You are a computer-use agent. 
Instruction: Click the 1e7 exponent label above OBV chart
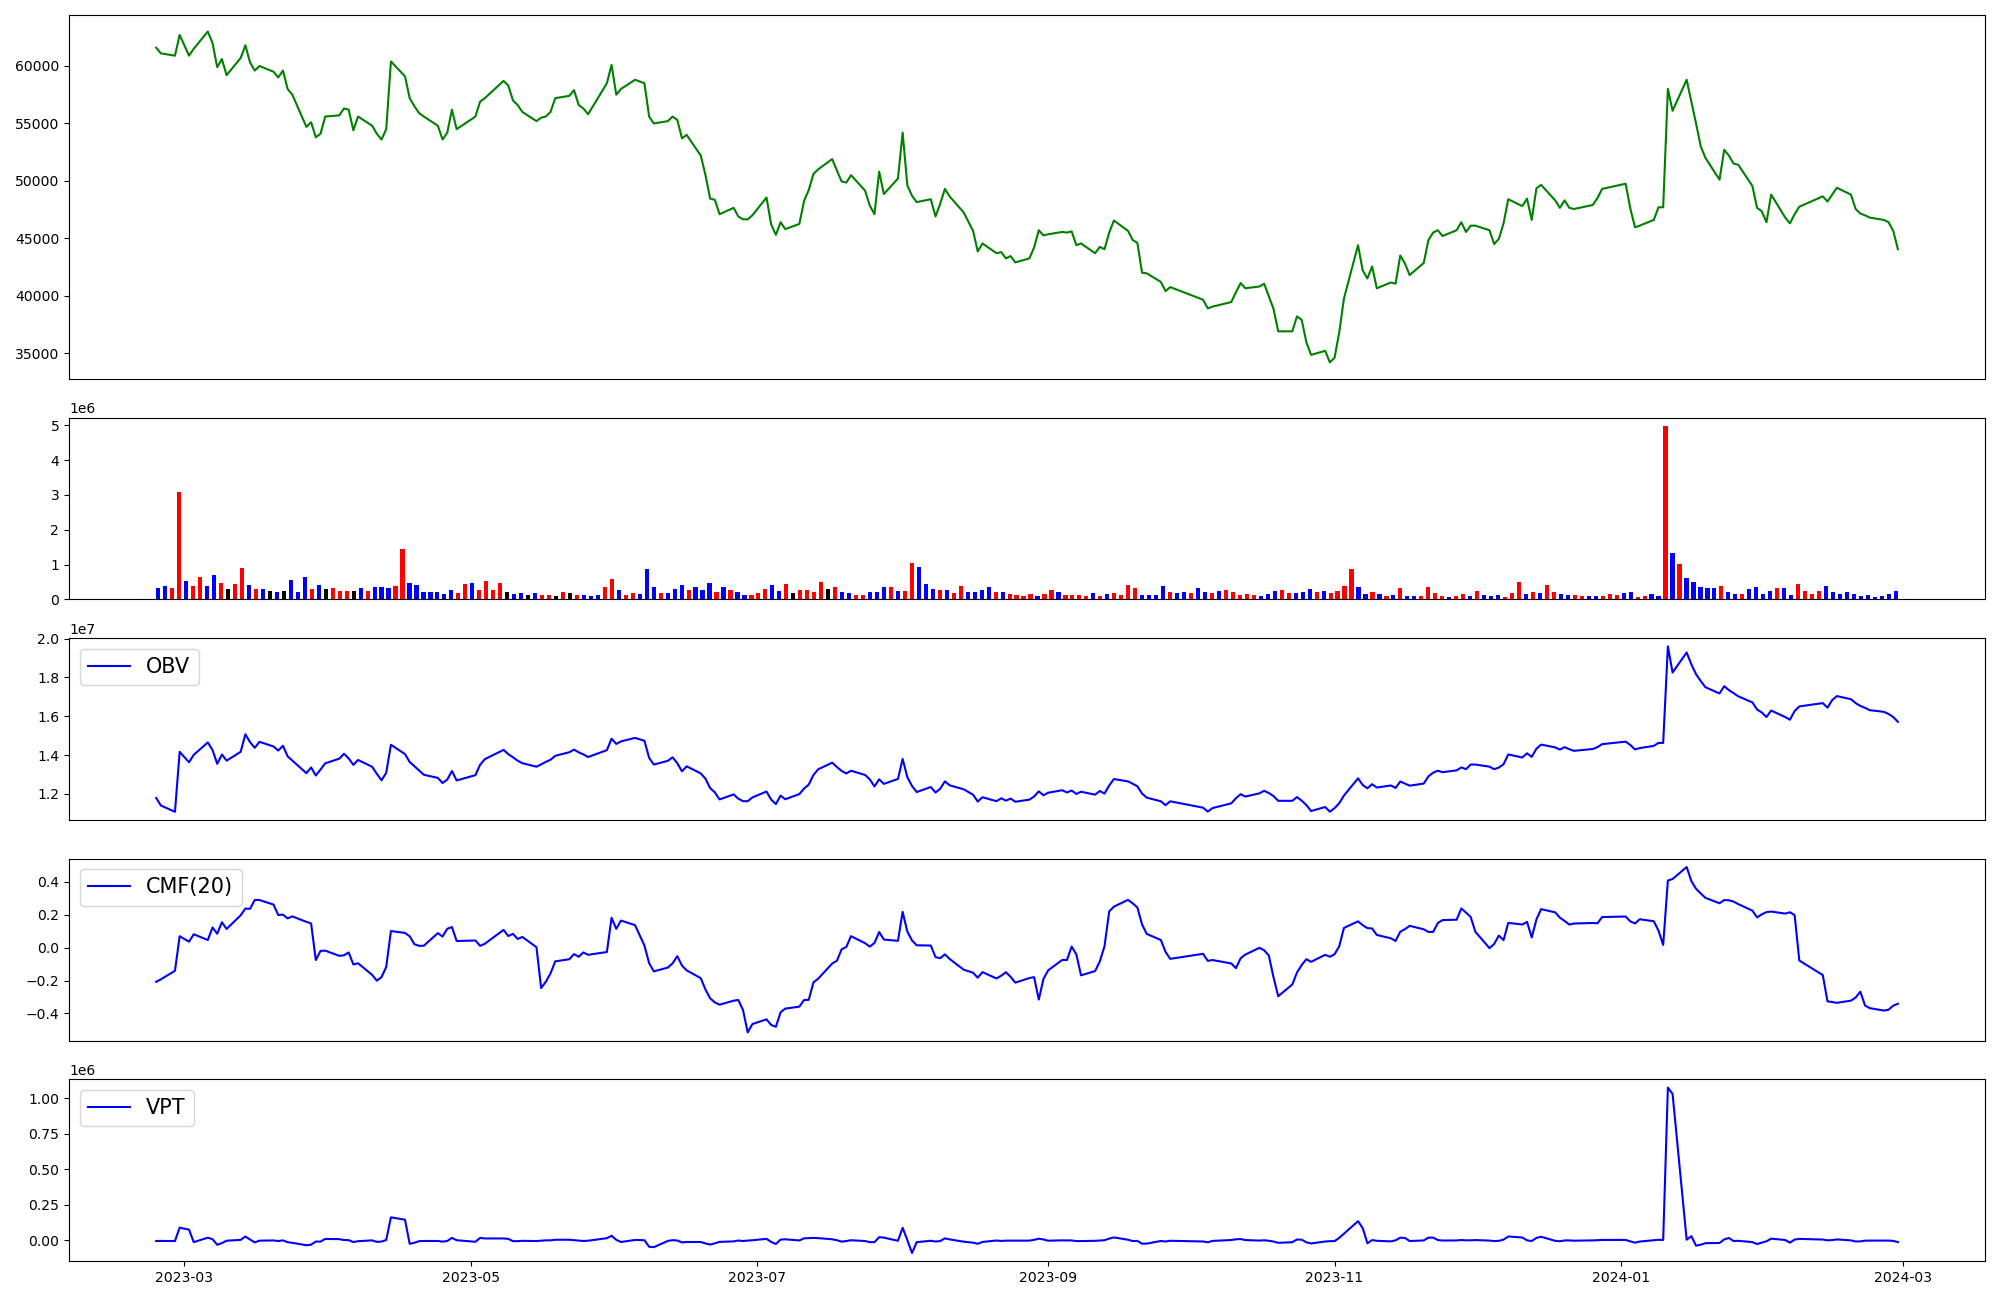pyautogui.click(x=82, y=629)
